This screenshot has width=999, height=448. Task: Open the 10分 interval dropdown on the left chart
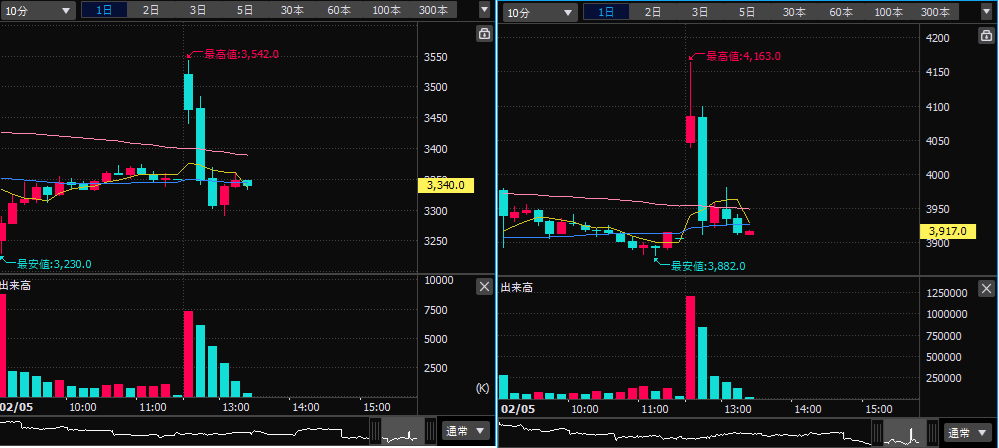[x=38, y=11]
